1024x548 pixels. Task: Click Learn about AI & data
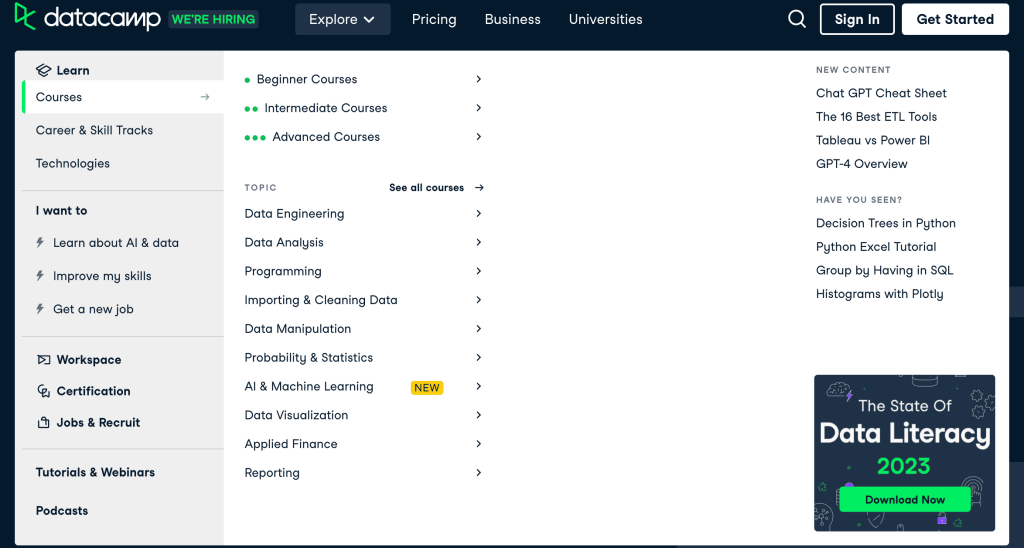[116, 243]
